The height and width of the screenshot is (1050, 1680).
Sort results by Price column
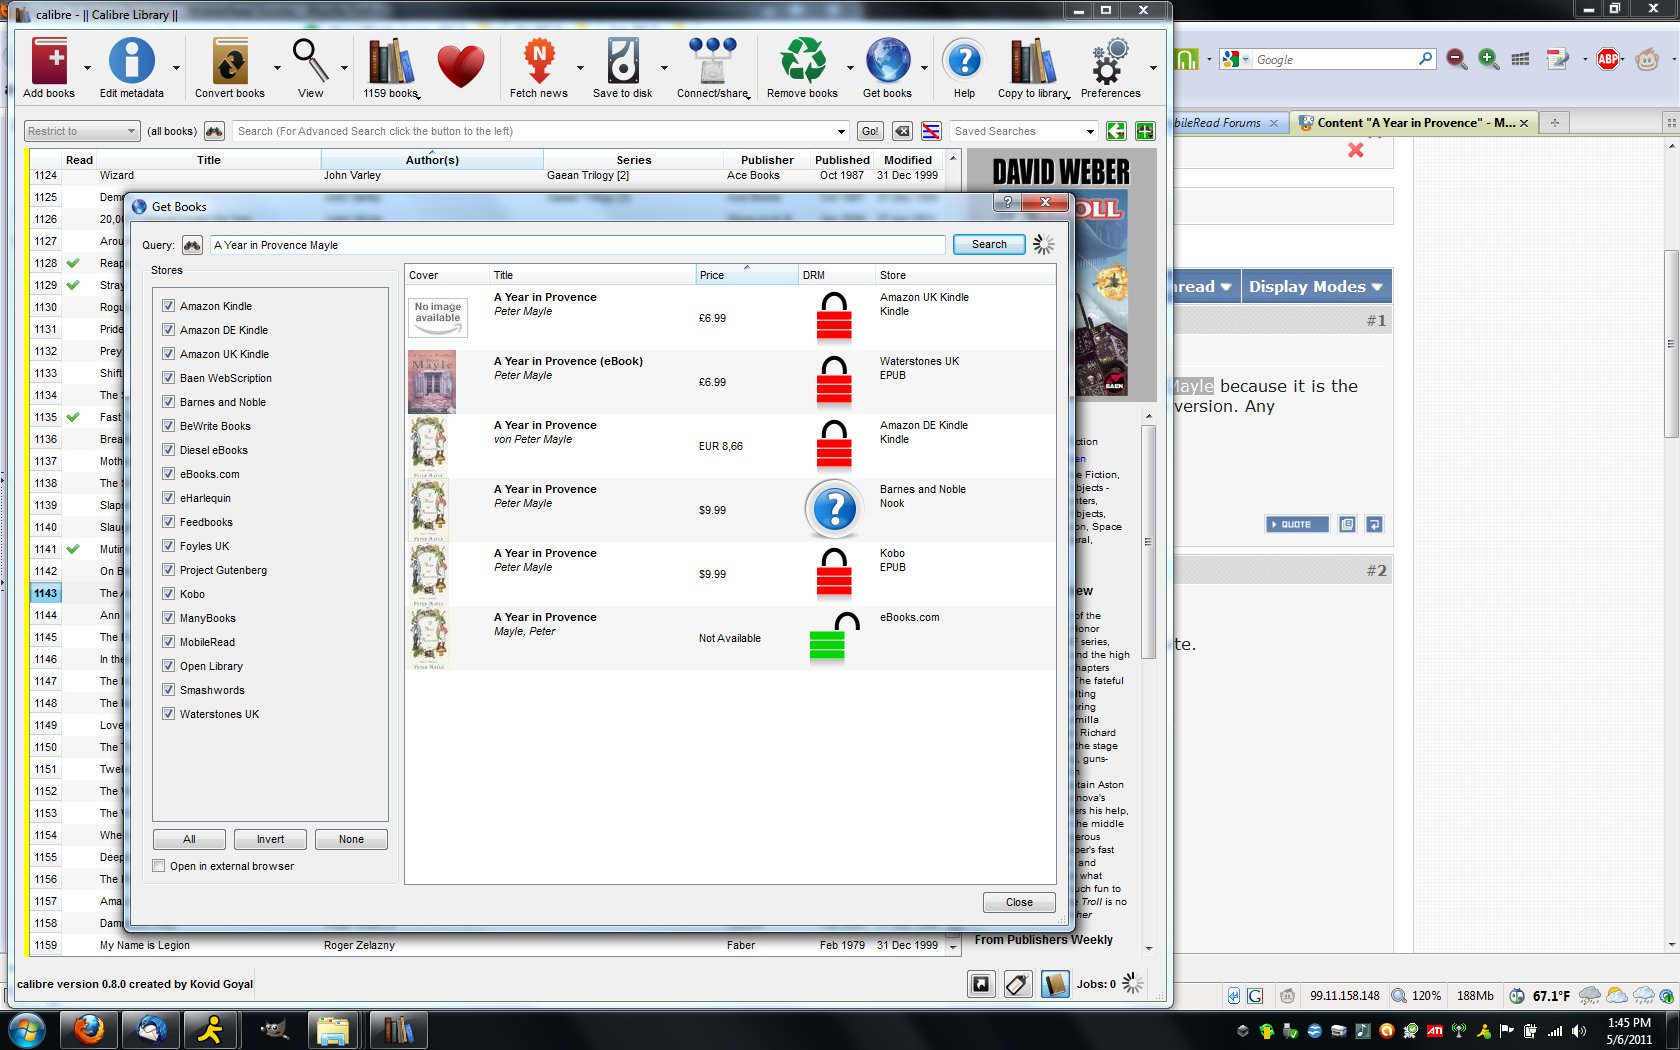[746, 275]
